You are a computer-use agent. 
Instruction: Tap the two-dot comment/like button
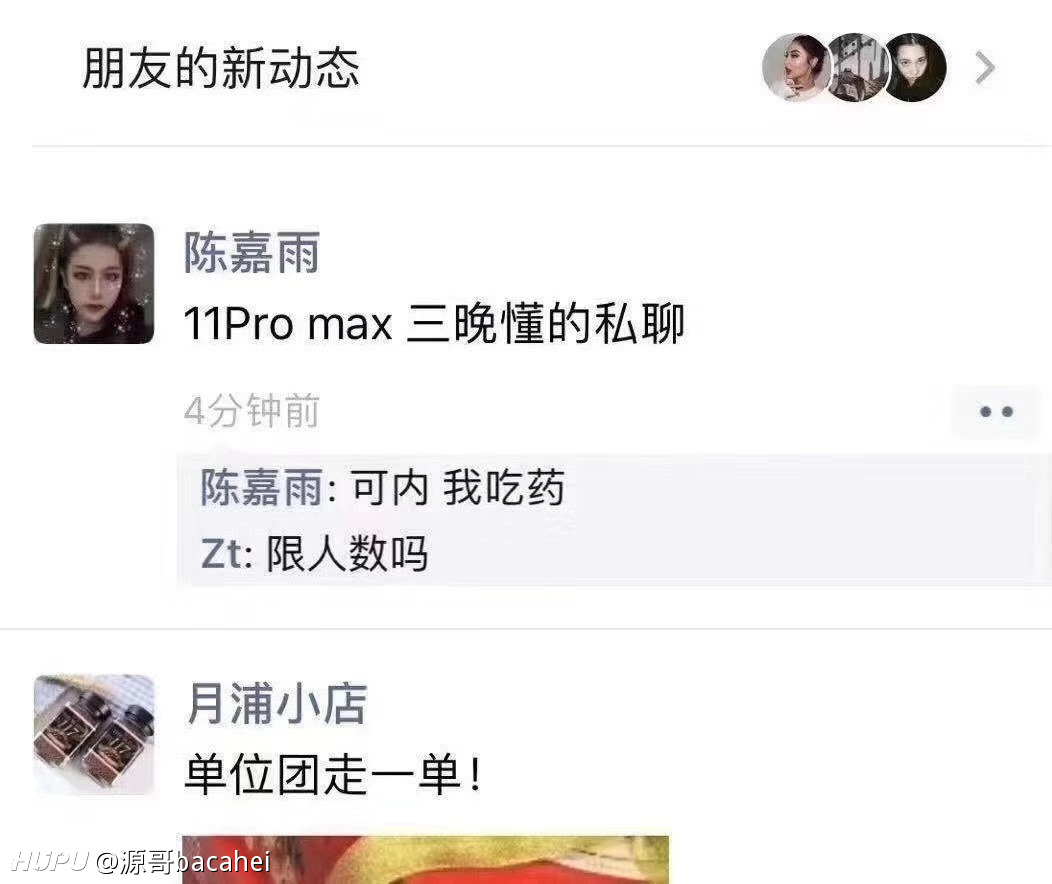pos(996,411)
